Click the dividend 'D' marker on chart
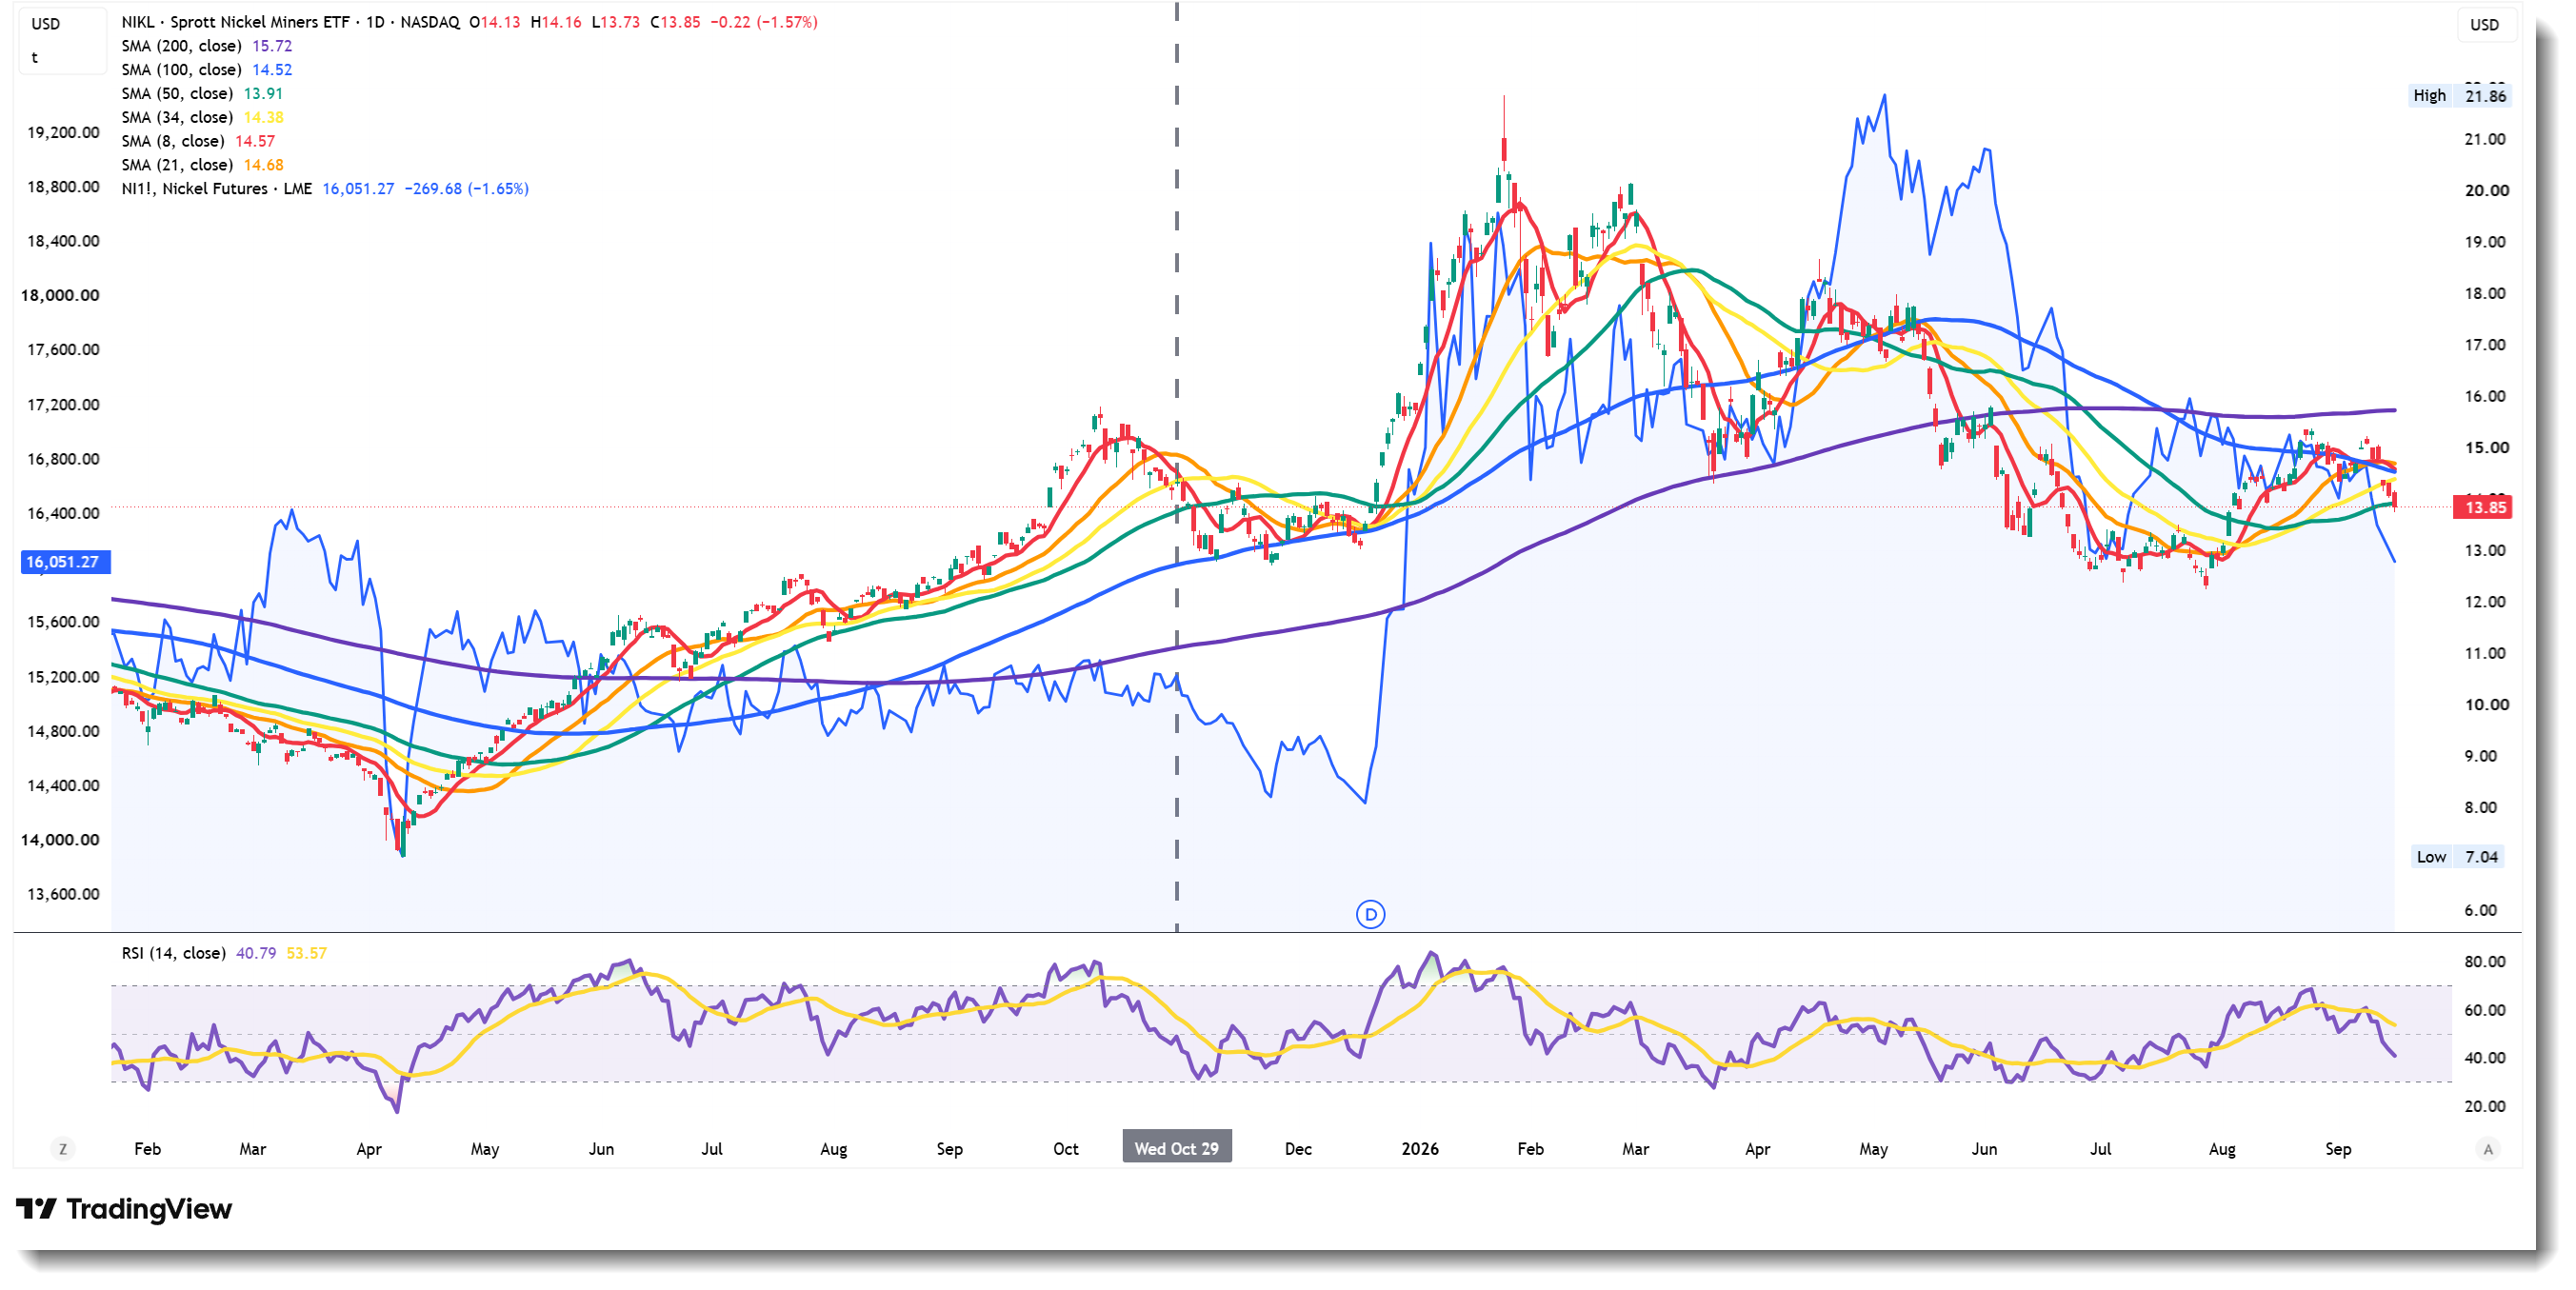 [x=1370, y=914]
